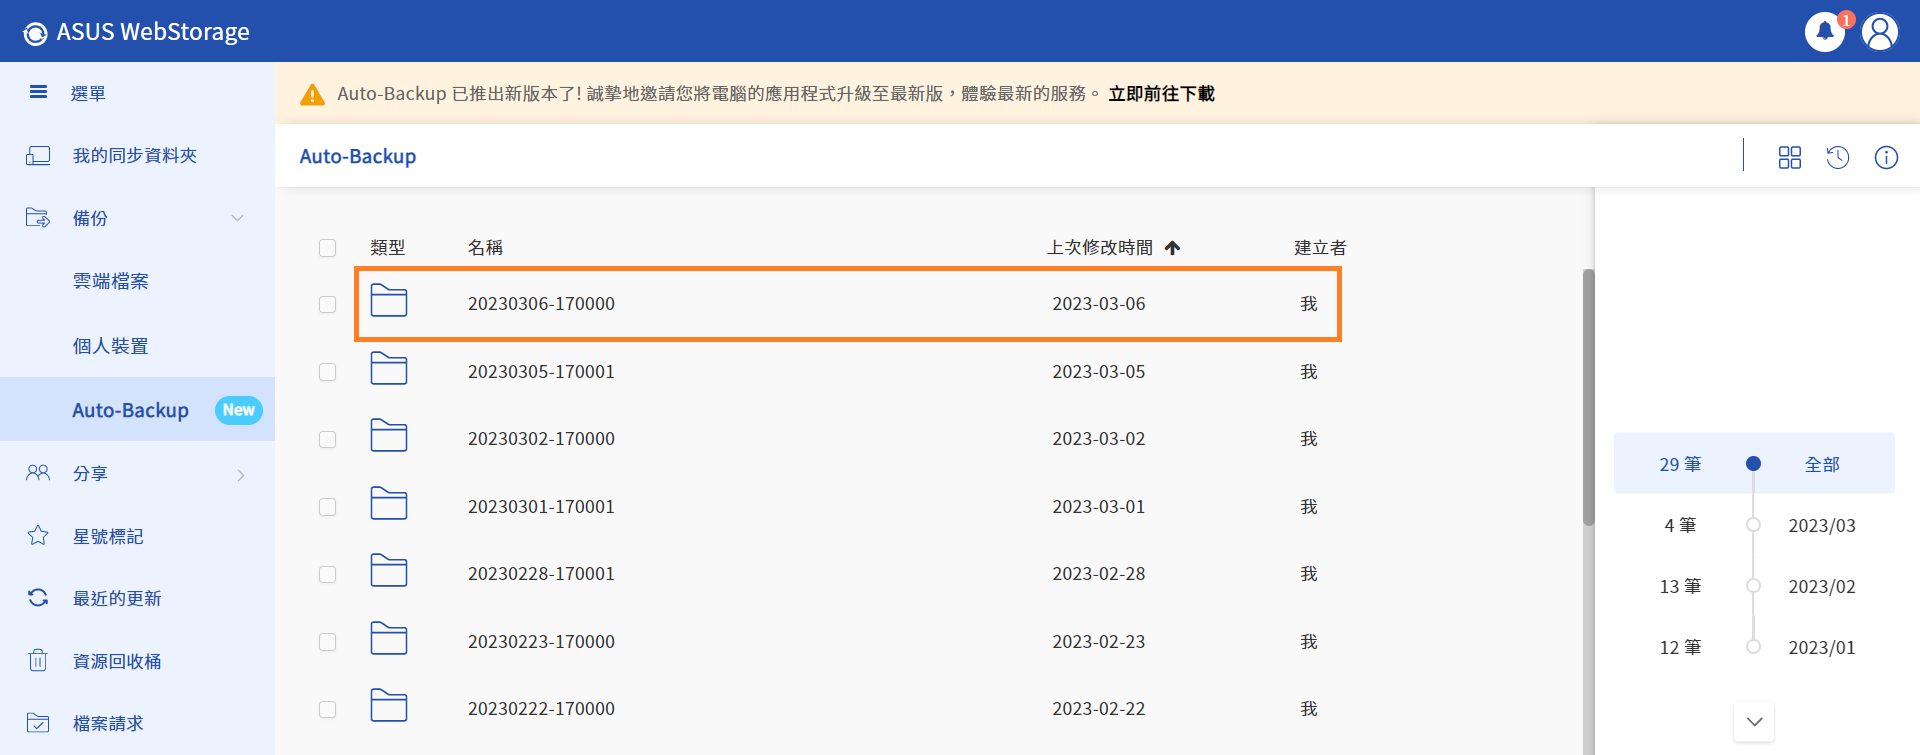This screenshot has height=755, width=1920.
Task: Click the sort arrow beside 上次修改時間
Action: (x=1173, y=247)
